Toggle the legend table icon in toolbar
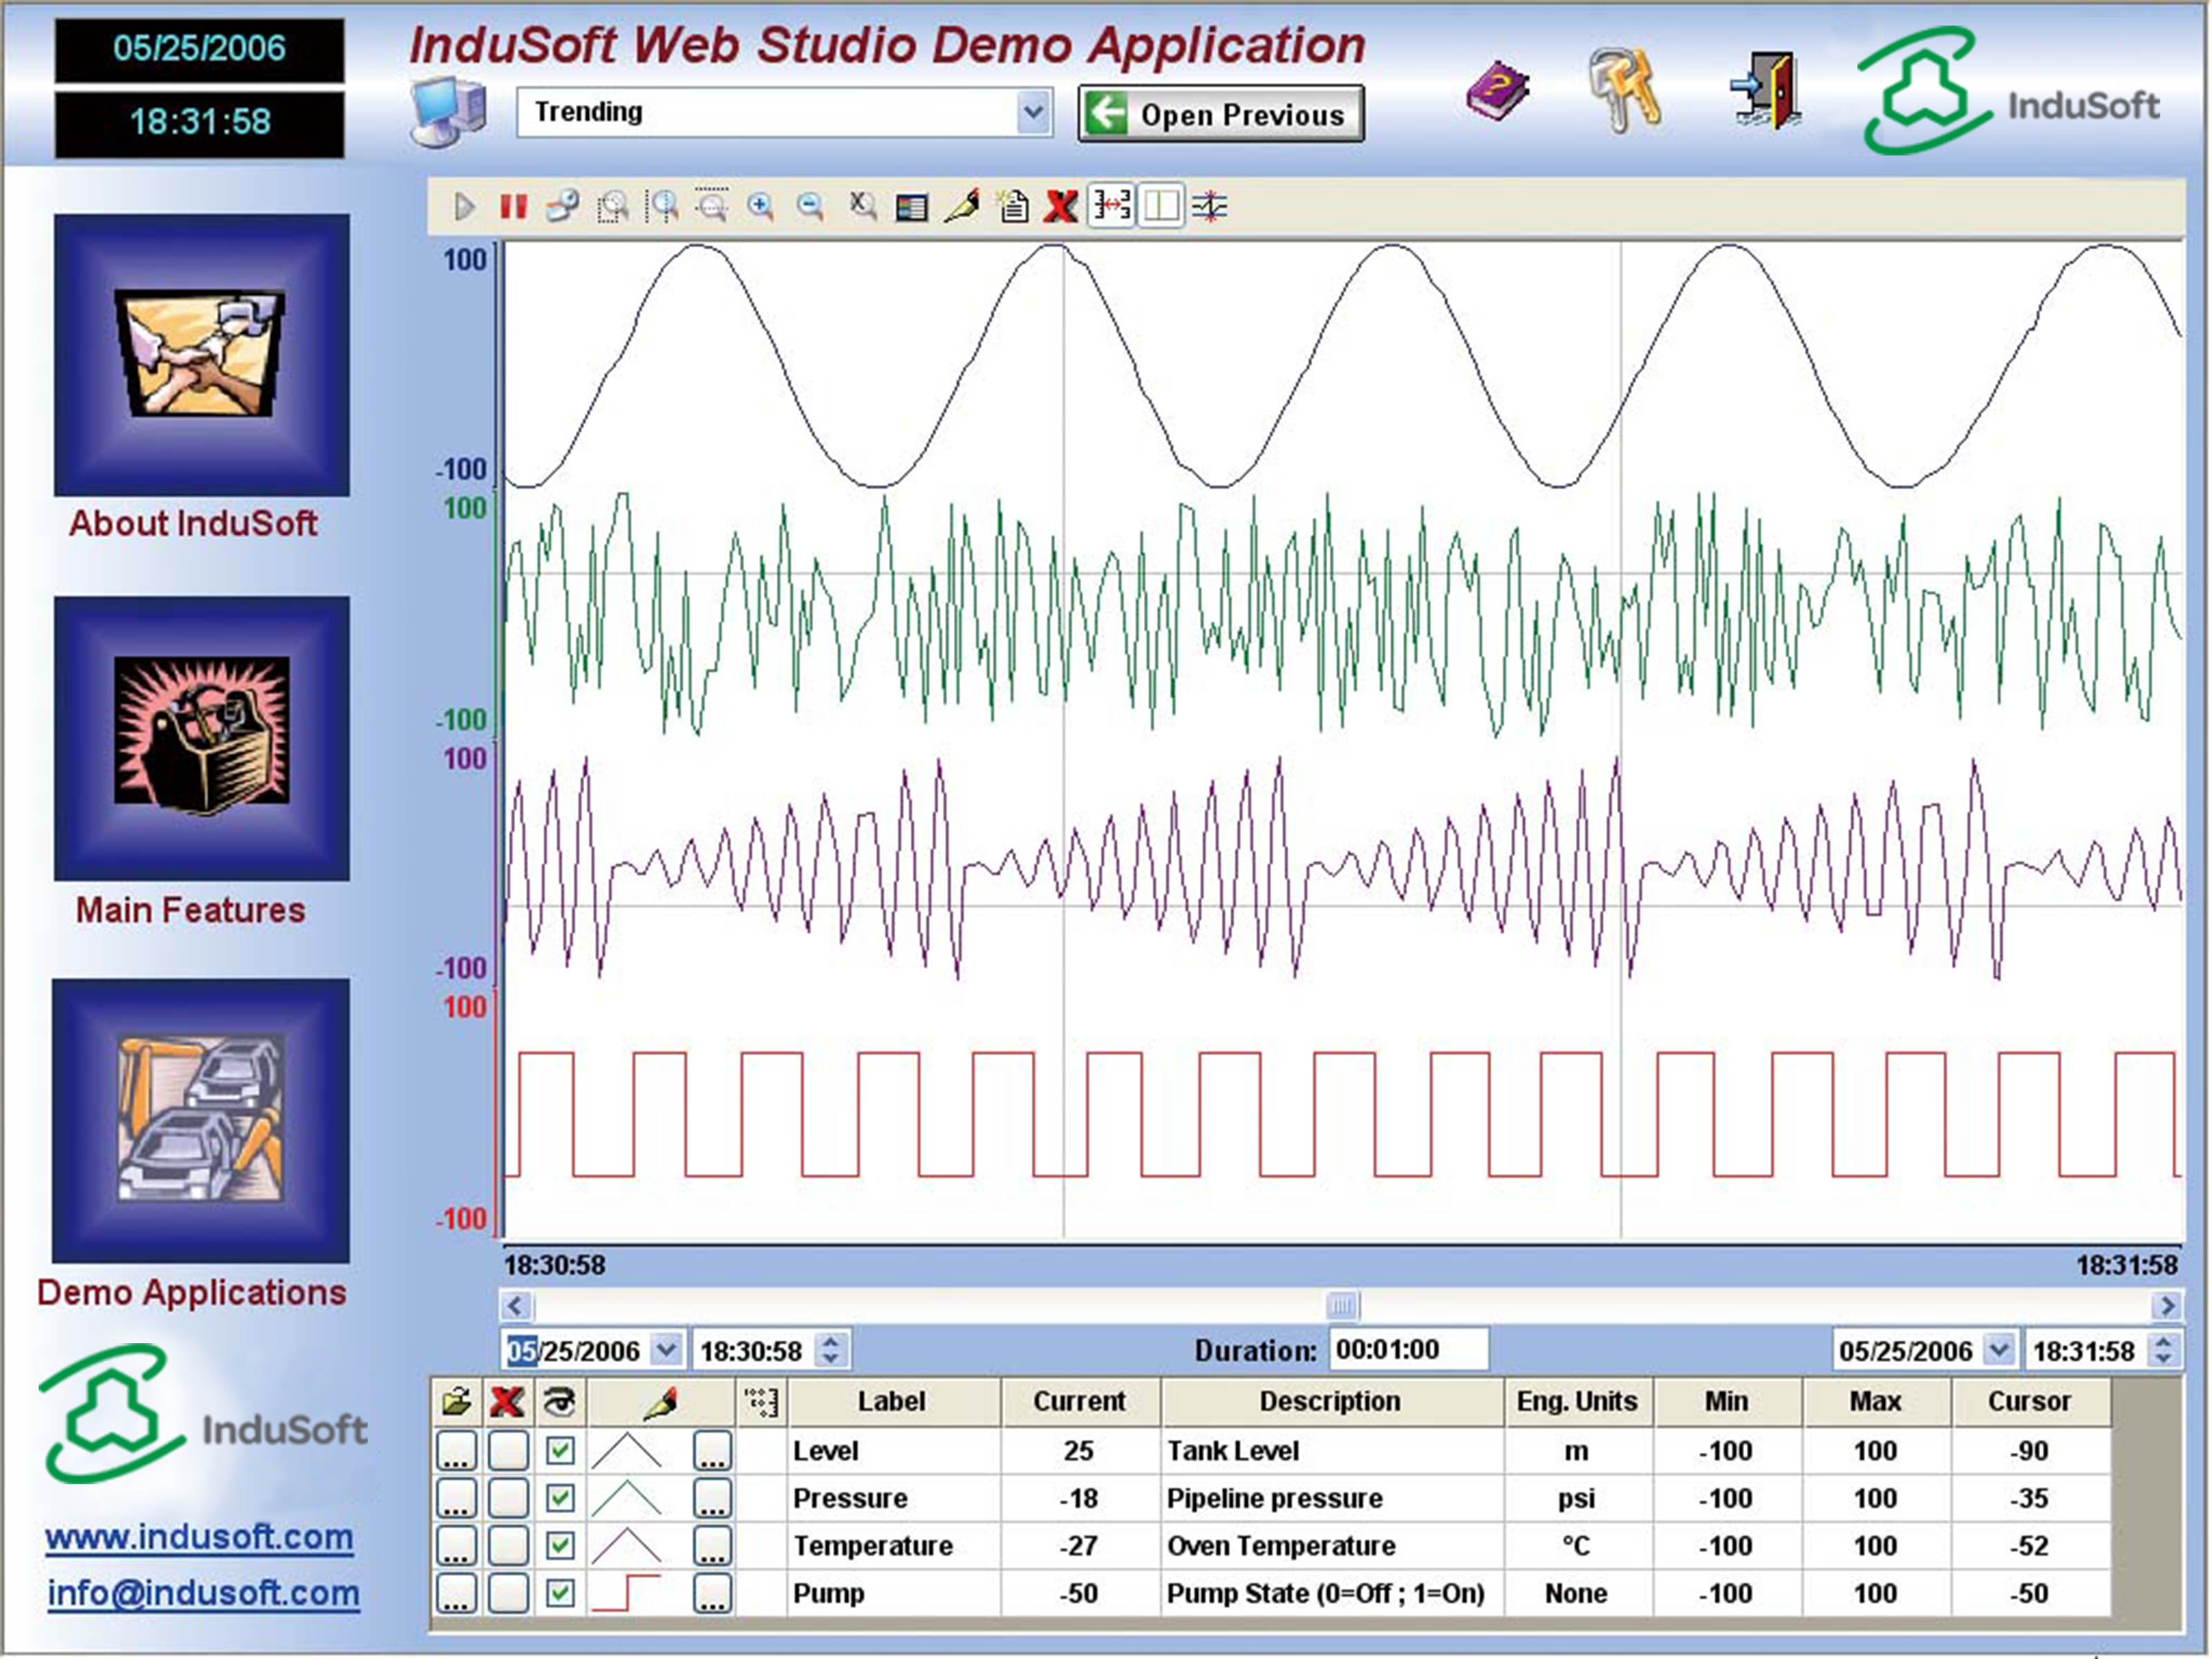This screenshot has width=2212, height=1659. (x=911, y=208)
